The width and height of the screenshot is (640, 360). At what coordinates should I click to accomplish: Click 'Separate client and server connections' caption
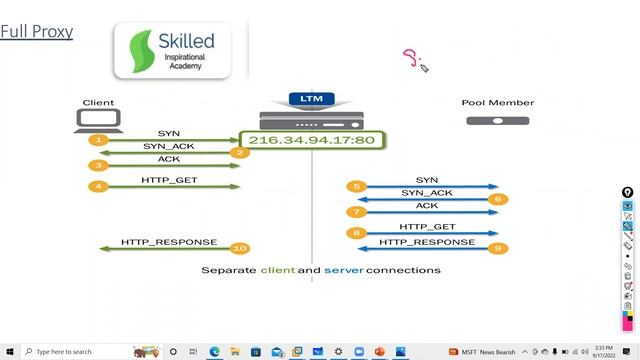(x=321, y=270)
